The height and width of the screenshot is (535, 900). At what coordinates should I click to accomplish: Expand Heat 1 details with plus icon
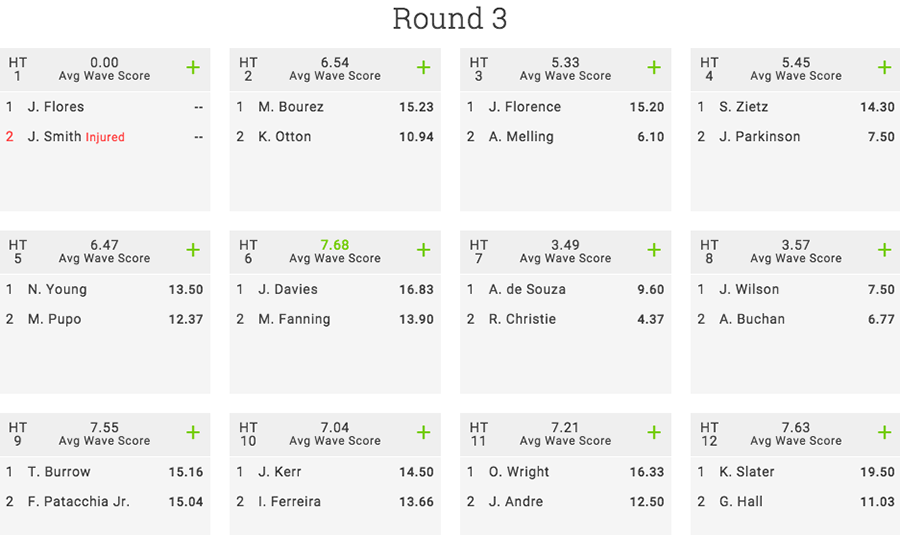pos(193,68)
